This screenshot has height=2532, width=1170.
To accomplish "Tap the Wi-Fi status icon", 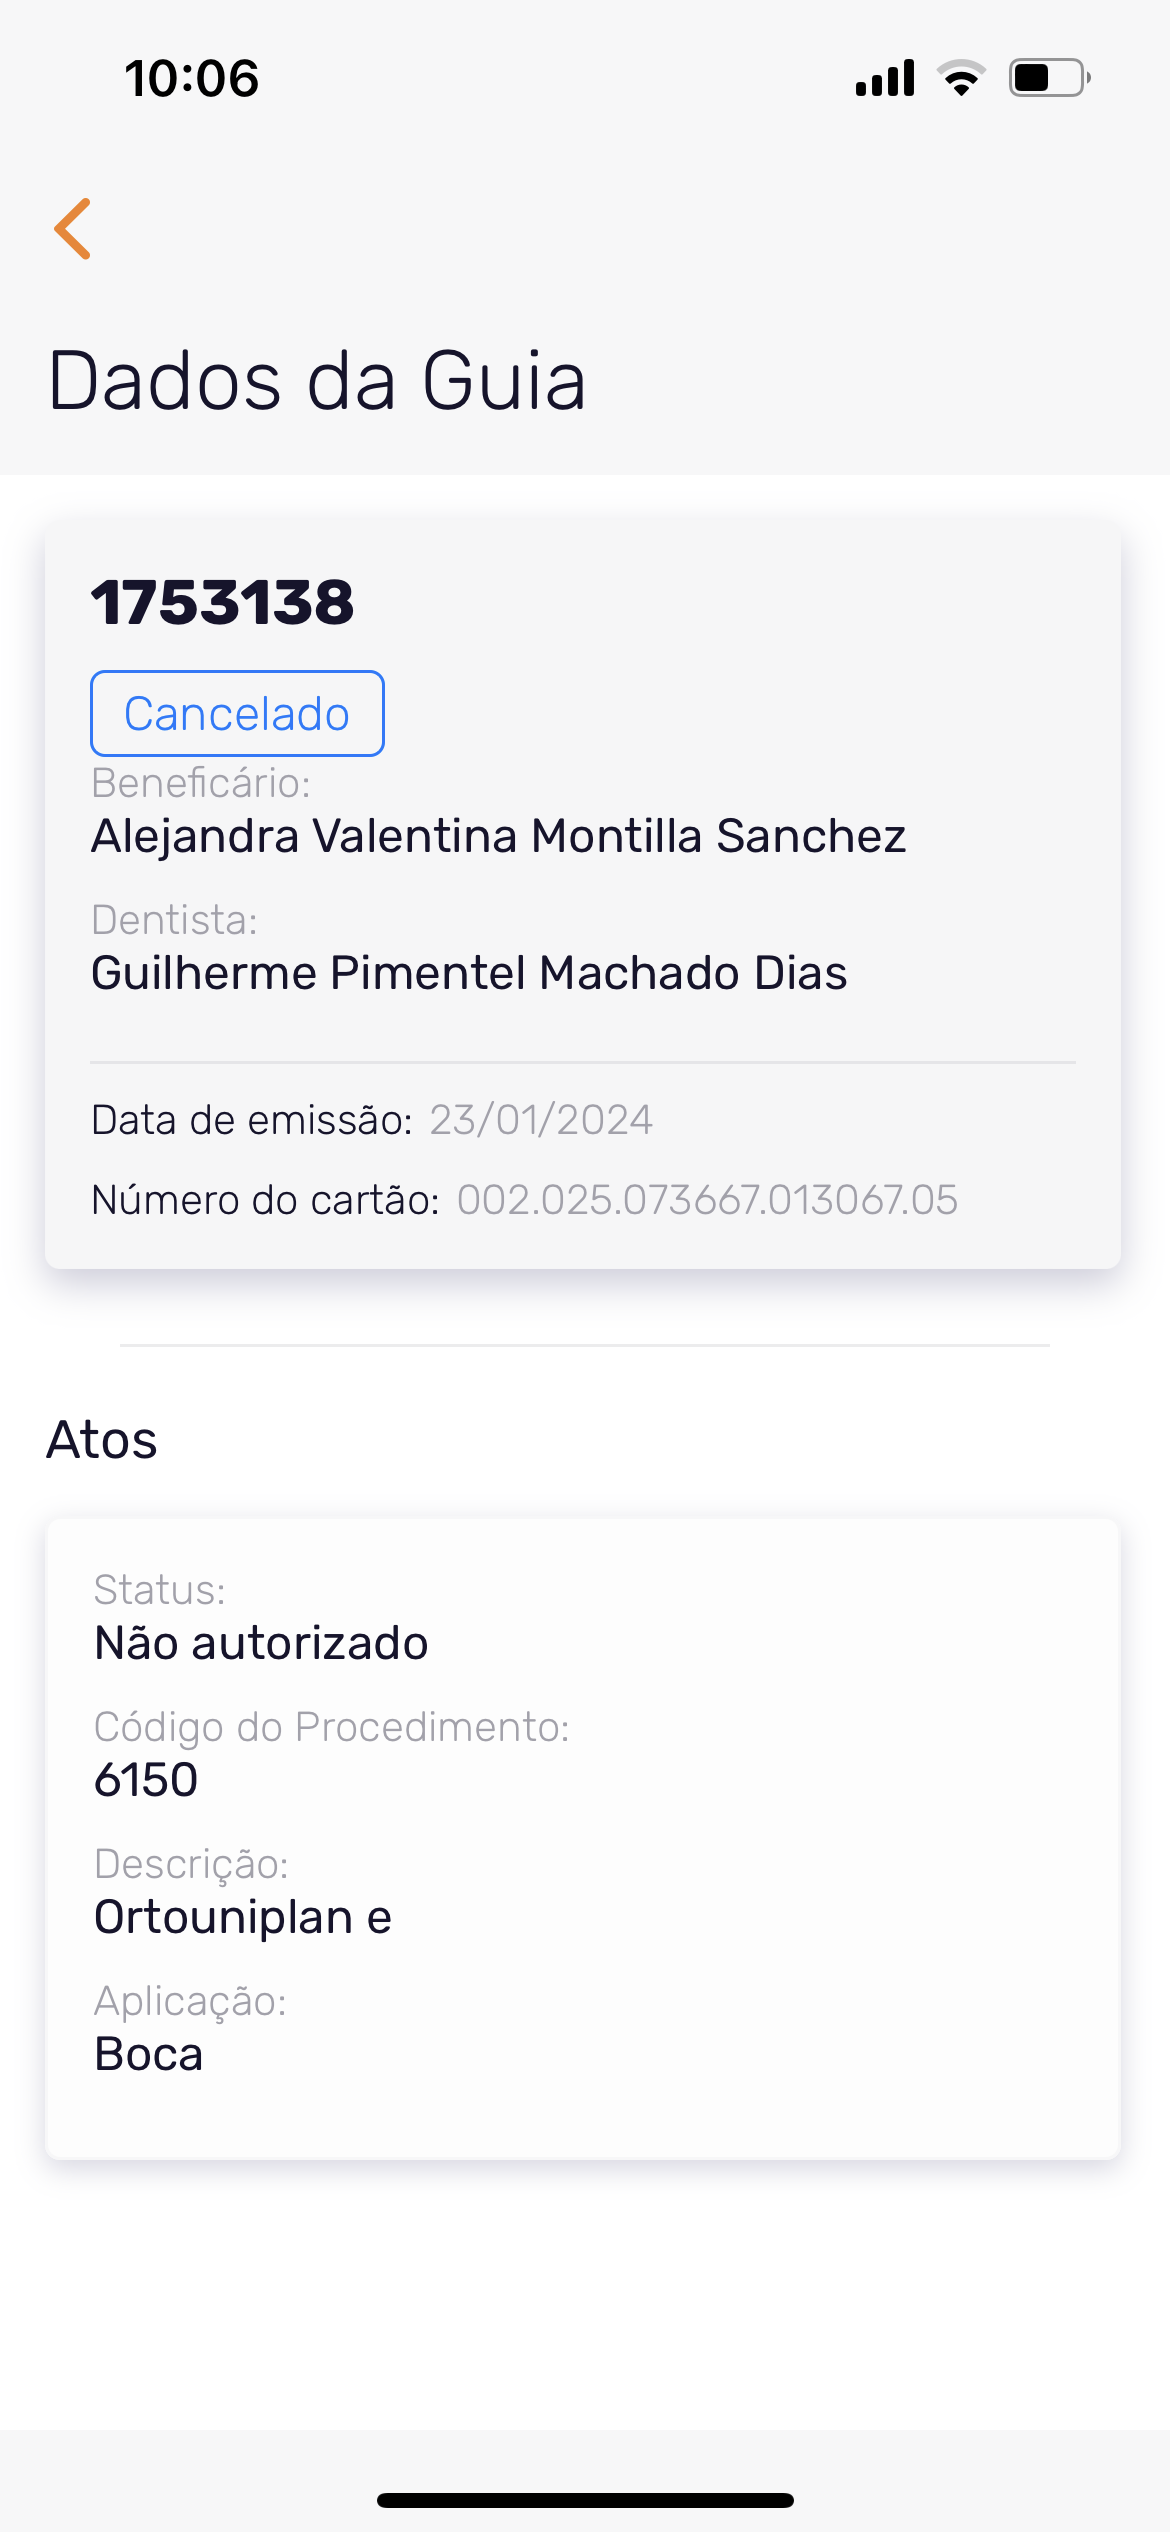I will (961, 78).
